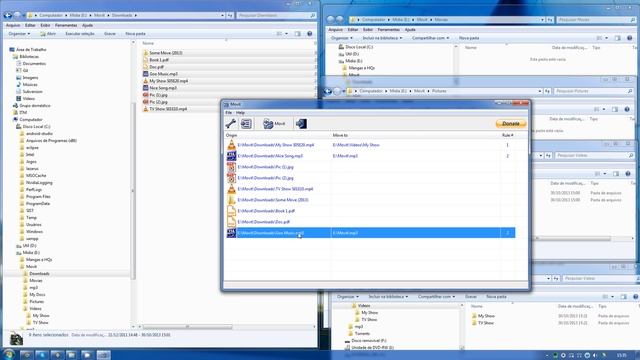The height and width of the screenshot is (360, 640).
Task: Select Área de Trabalho in navigation tree
Action: (31, 49)
